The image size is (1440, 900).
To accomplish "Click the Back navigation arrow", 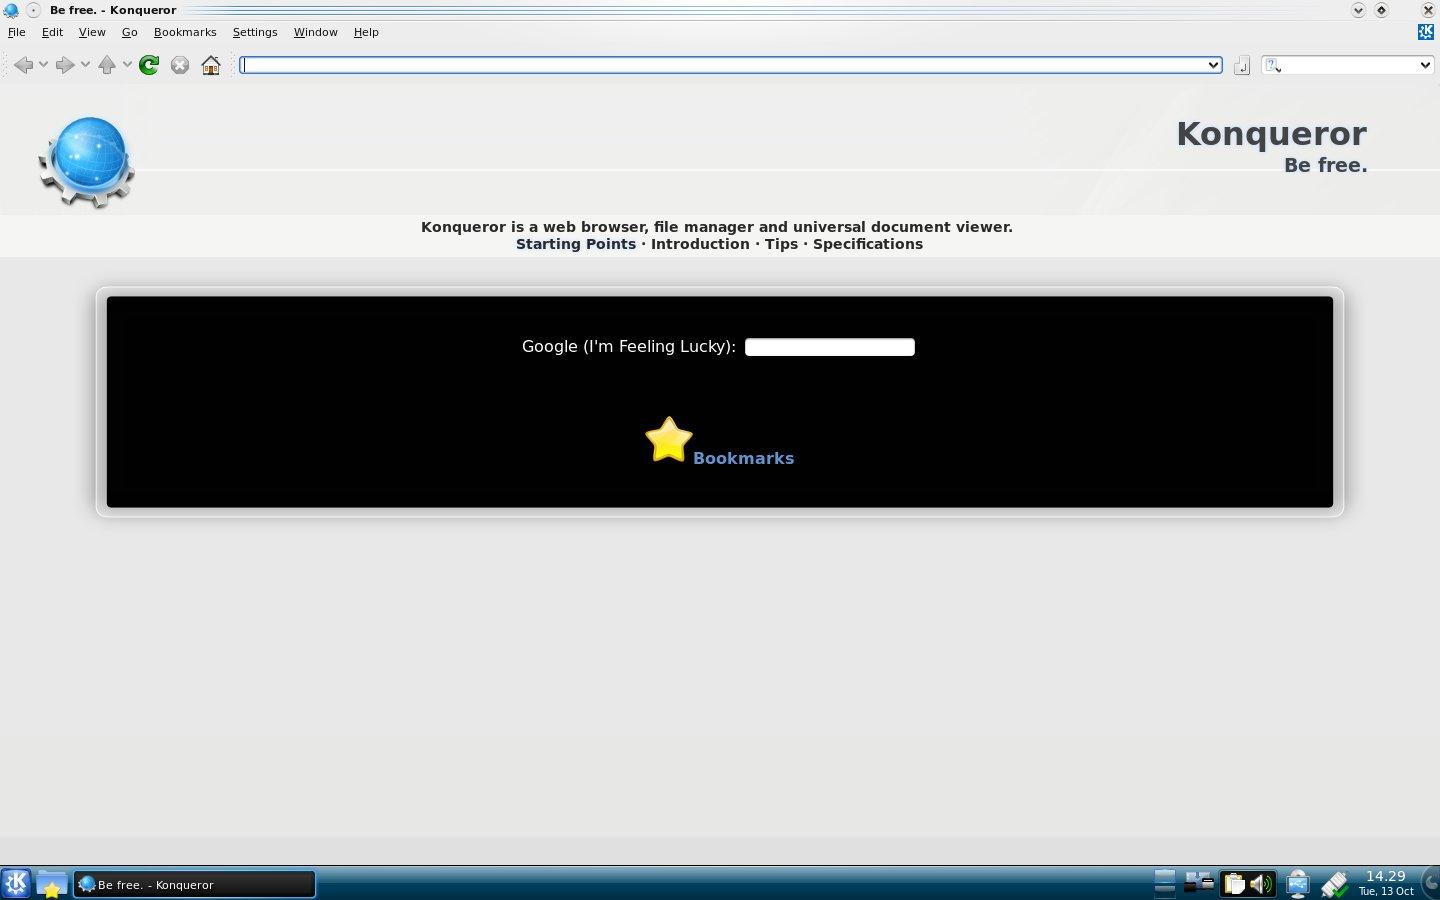I will 24,65.
